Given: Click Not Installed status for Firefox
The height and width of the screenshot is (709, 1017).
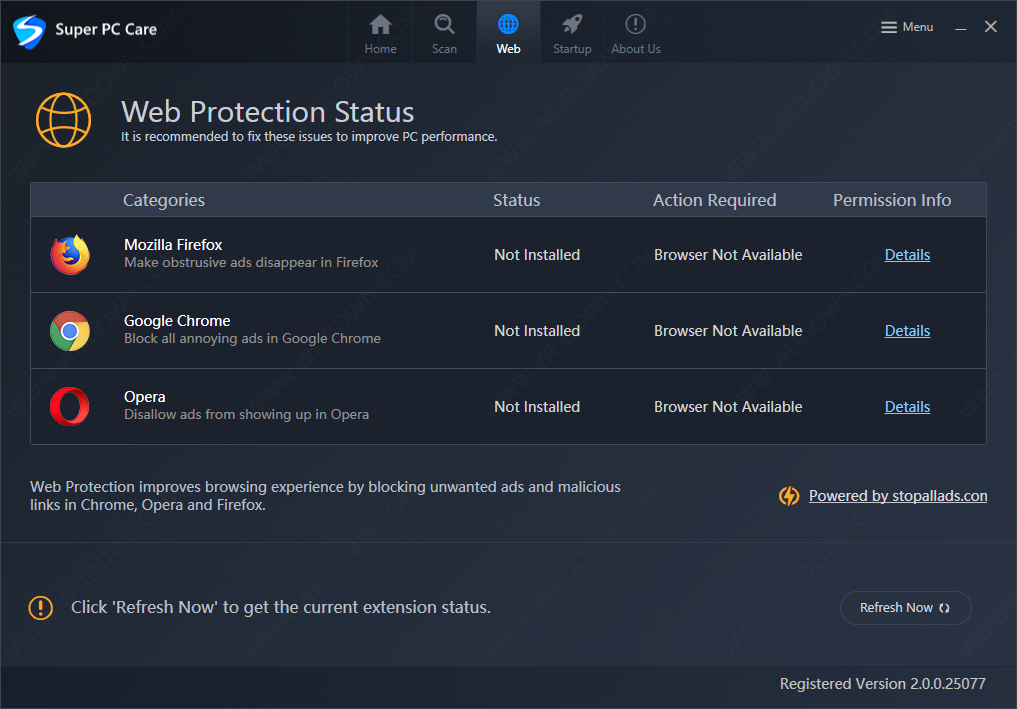Looking at the screenshot, I should (537, 255).
